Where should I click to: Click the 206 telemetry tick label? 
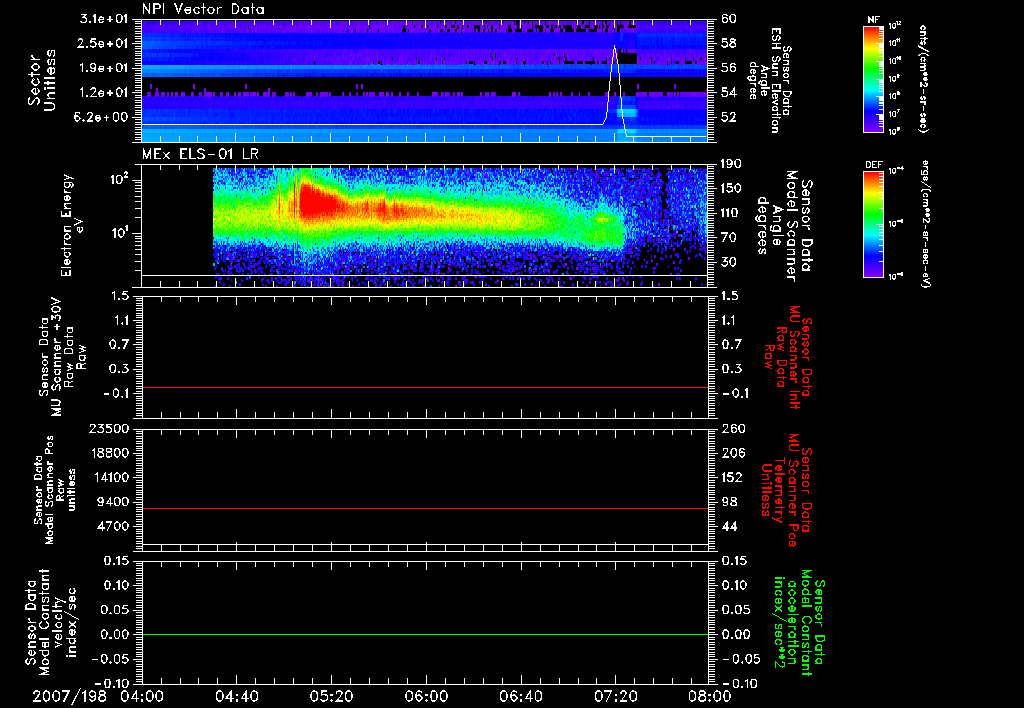coord(732,453)
